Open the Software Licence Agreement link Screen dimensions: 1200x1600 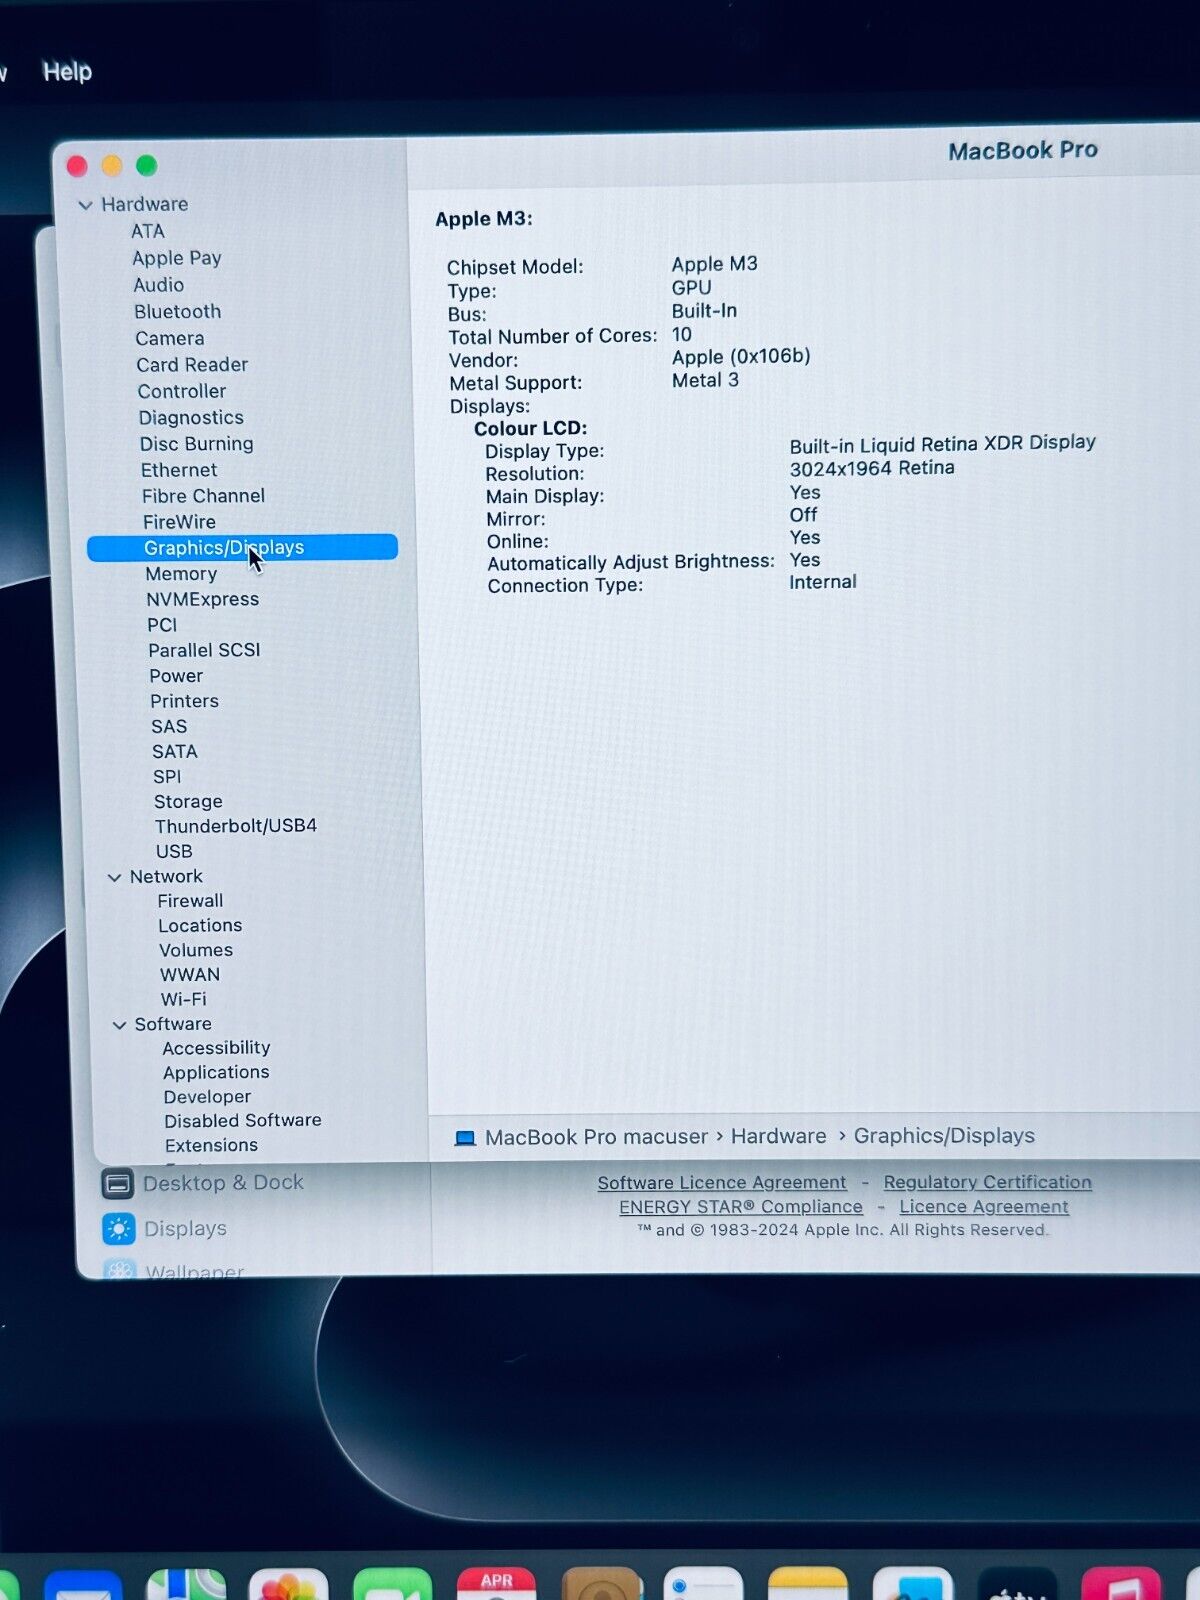coord(722,1183)
